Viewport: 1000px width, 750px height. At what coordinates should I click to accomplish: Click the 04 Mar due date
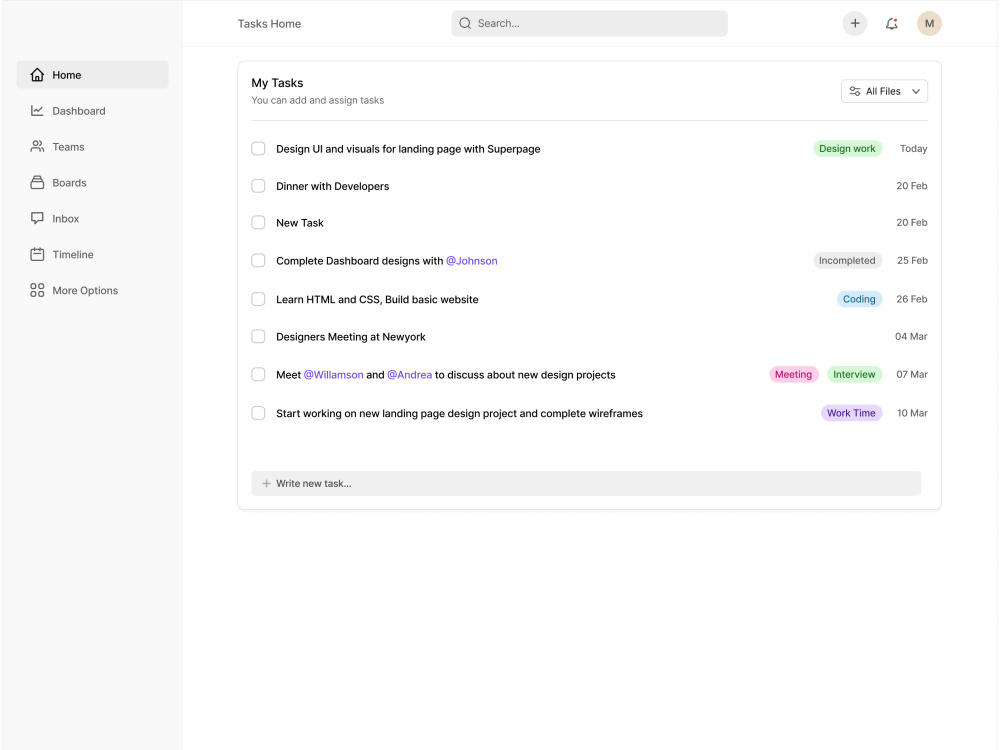coord(911,336)
